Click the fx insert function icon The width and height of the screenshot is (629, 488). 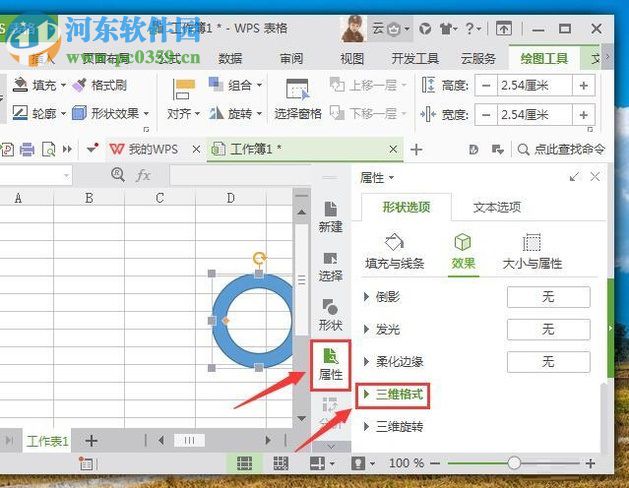point(143,175)
